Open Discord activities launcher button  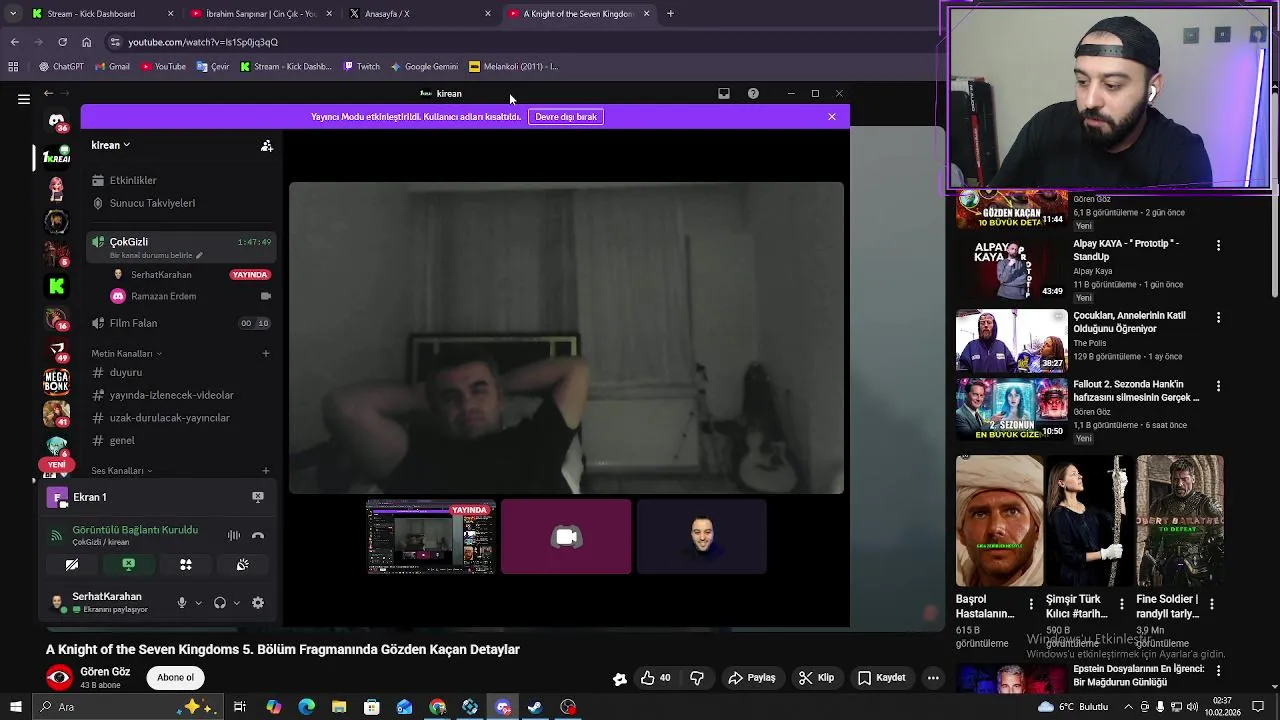coord(186,565)
